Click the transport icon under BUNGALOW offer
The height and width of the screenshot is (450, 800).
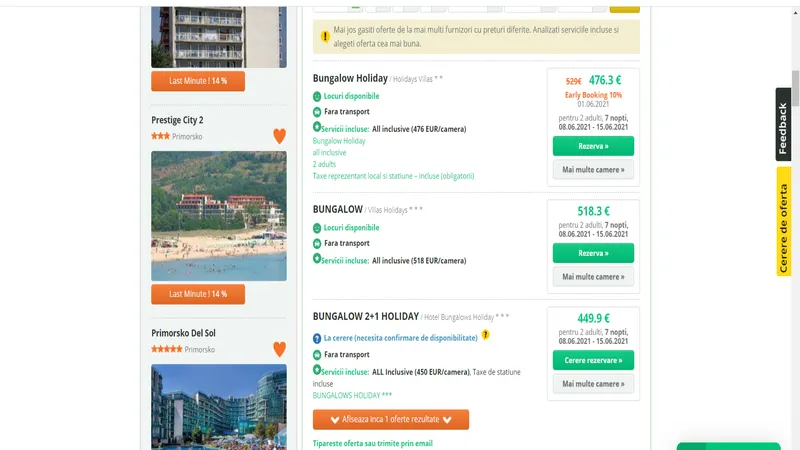coord(317,244)
